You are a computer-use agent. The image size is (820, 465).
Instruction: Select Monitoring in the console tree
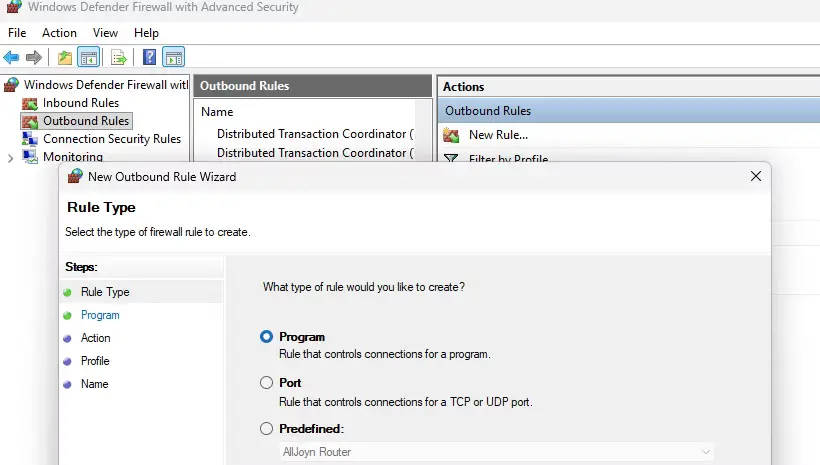[x=73, y=156]
